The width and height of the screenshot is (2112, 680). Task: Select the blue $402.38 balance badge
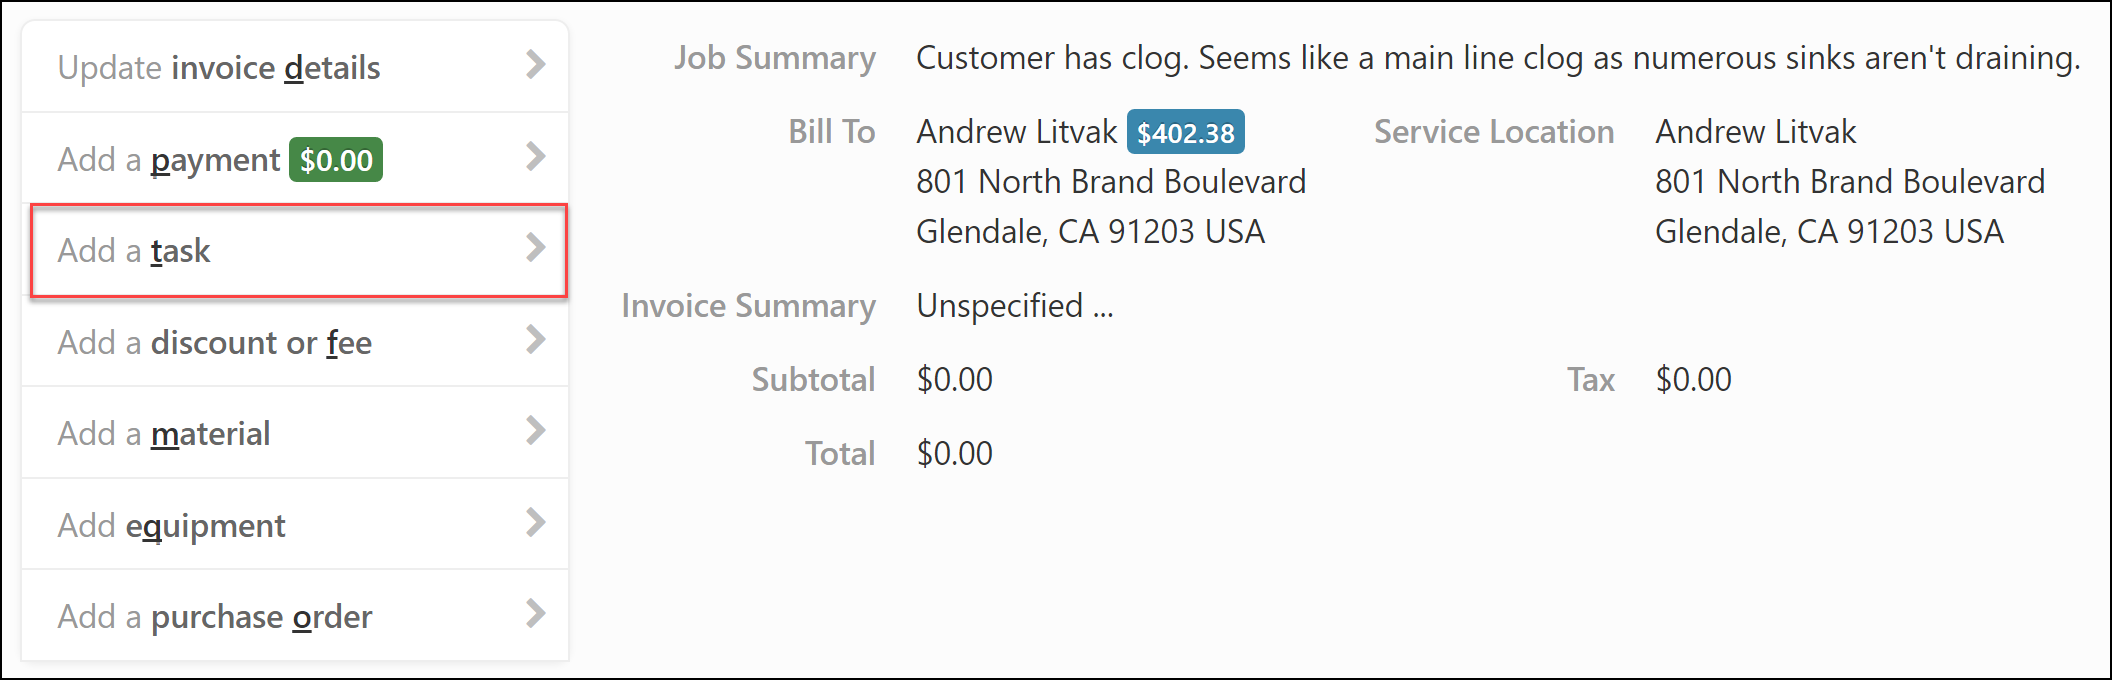[x=1185, y=131]
